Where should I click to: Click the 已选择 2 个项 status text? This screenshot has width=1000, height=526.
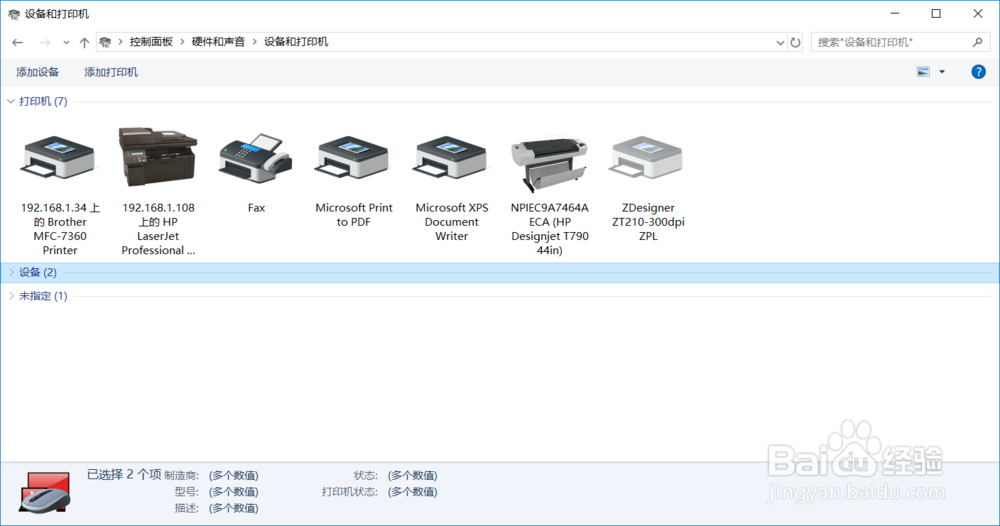coord(124,474)
